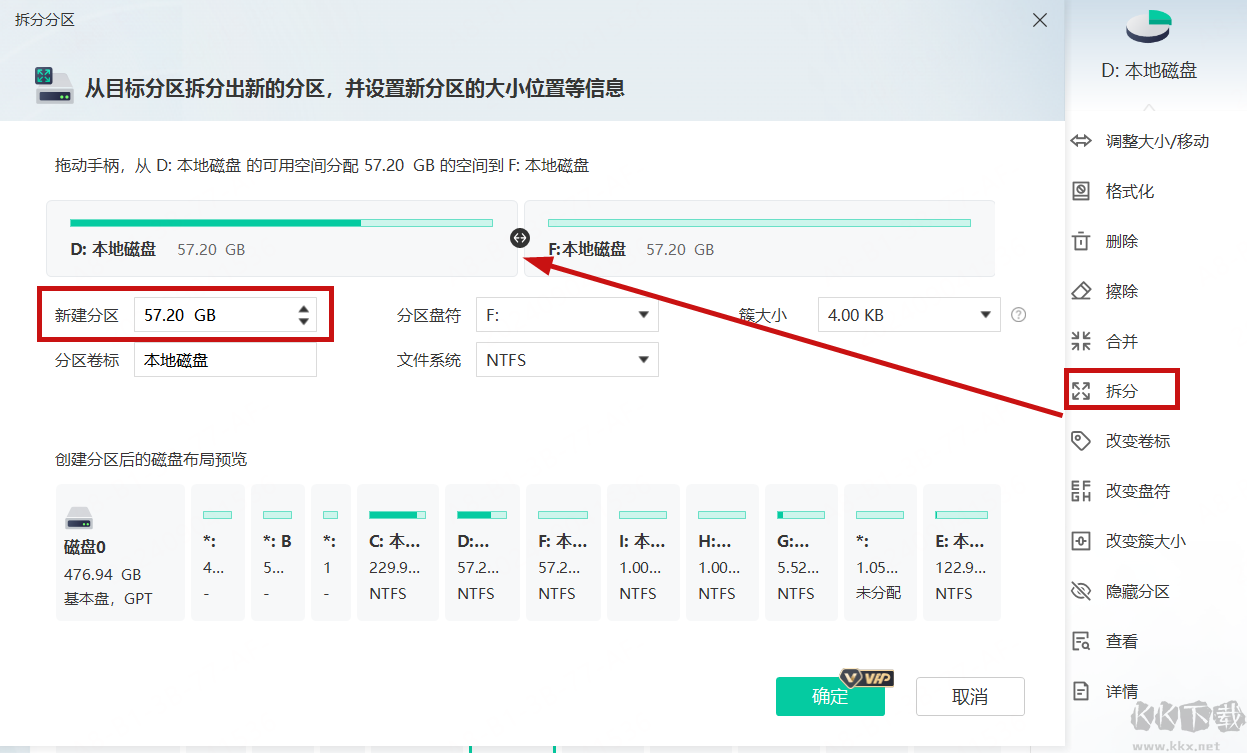Viewport: 1247px width, 753px height.
Task: Click the split partition header disk icon
Action: [52, 86]
